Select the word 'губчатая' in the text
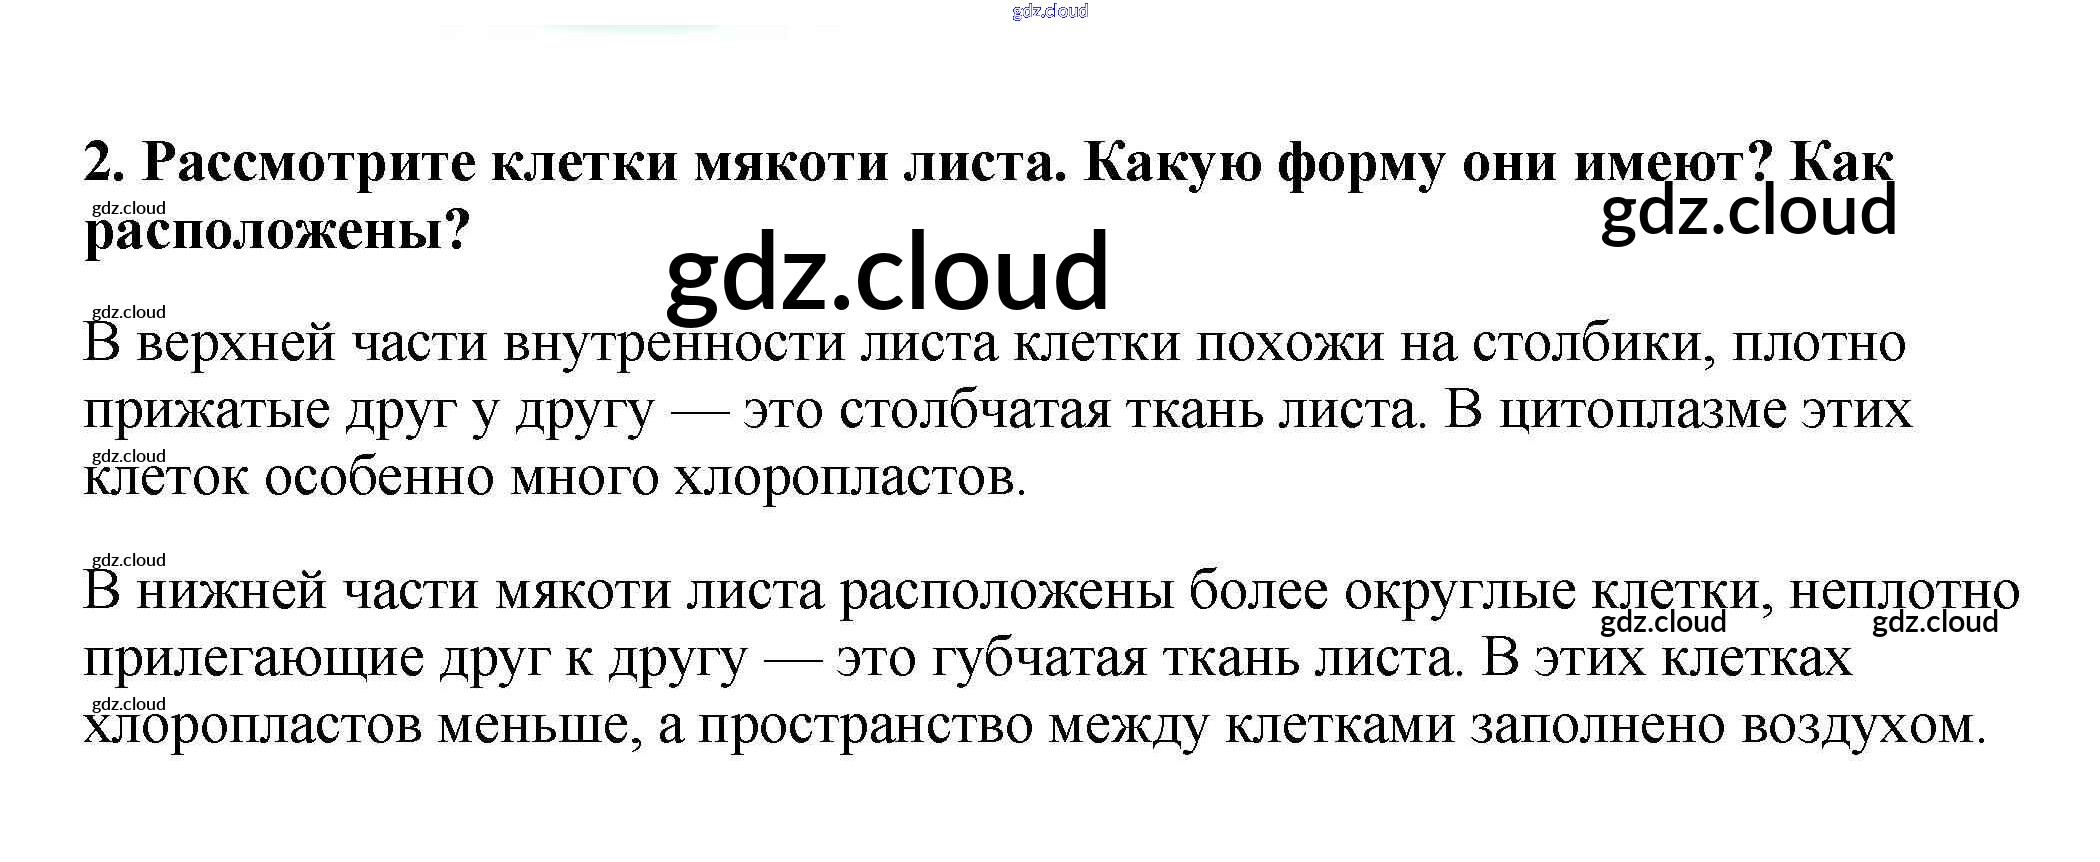2100x862 pixels. (x=1039, y=658)
